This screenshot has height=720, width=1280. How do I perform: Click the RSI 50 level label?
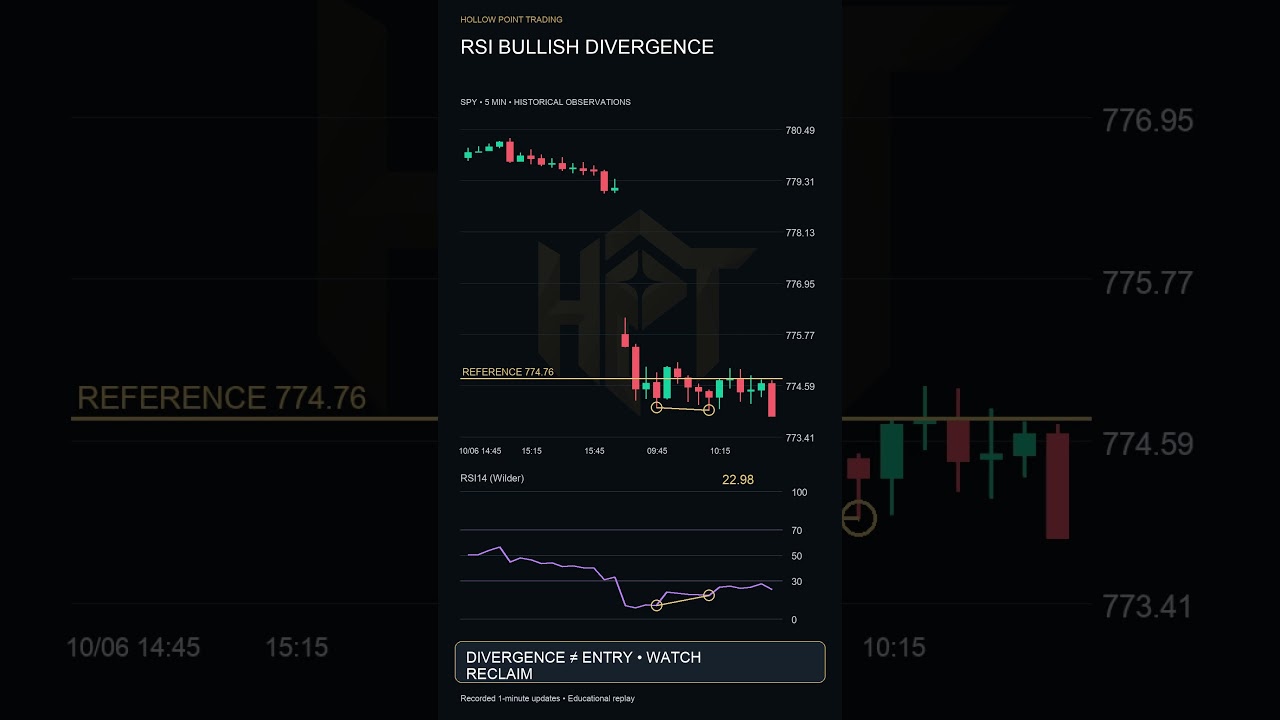point(796,556)
